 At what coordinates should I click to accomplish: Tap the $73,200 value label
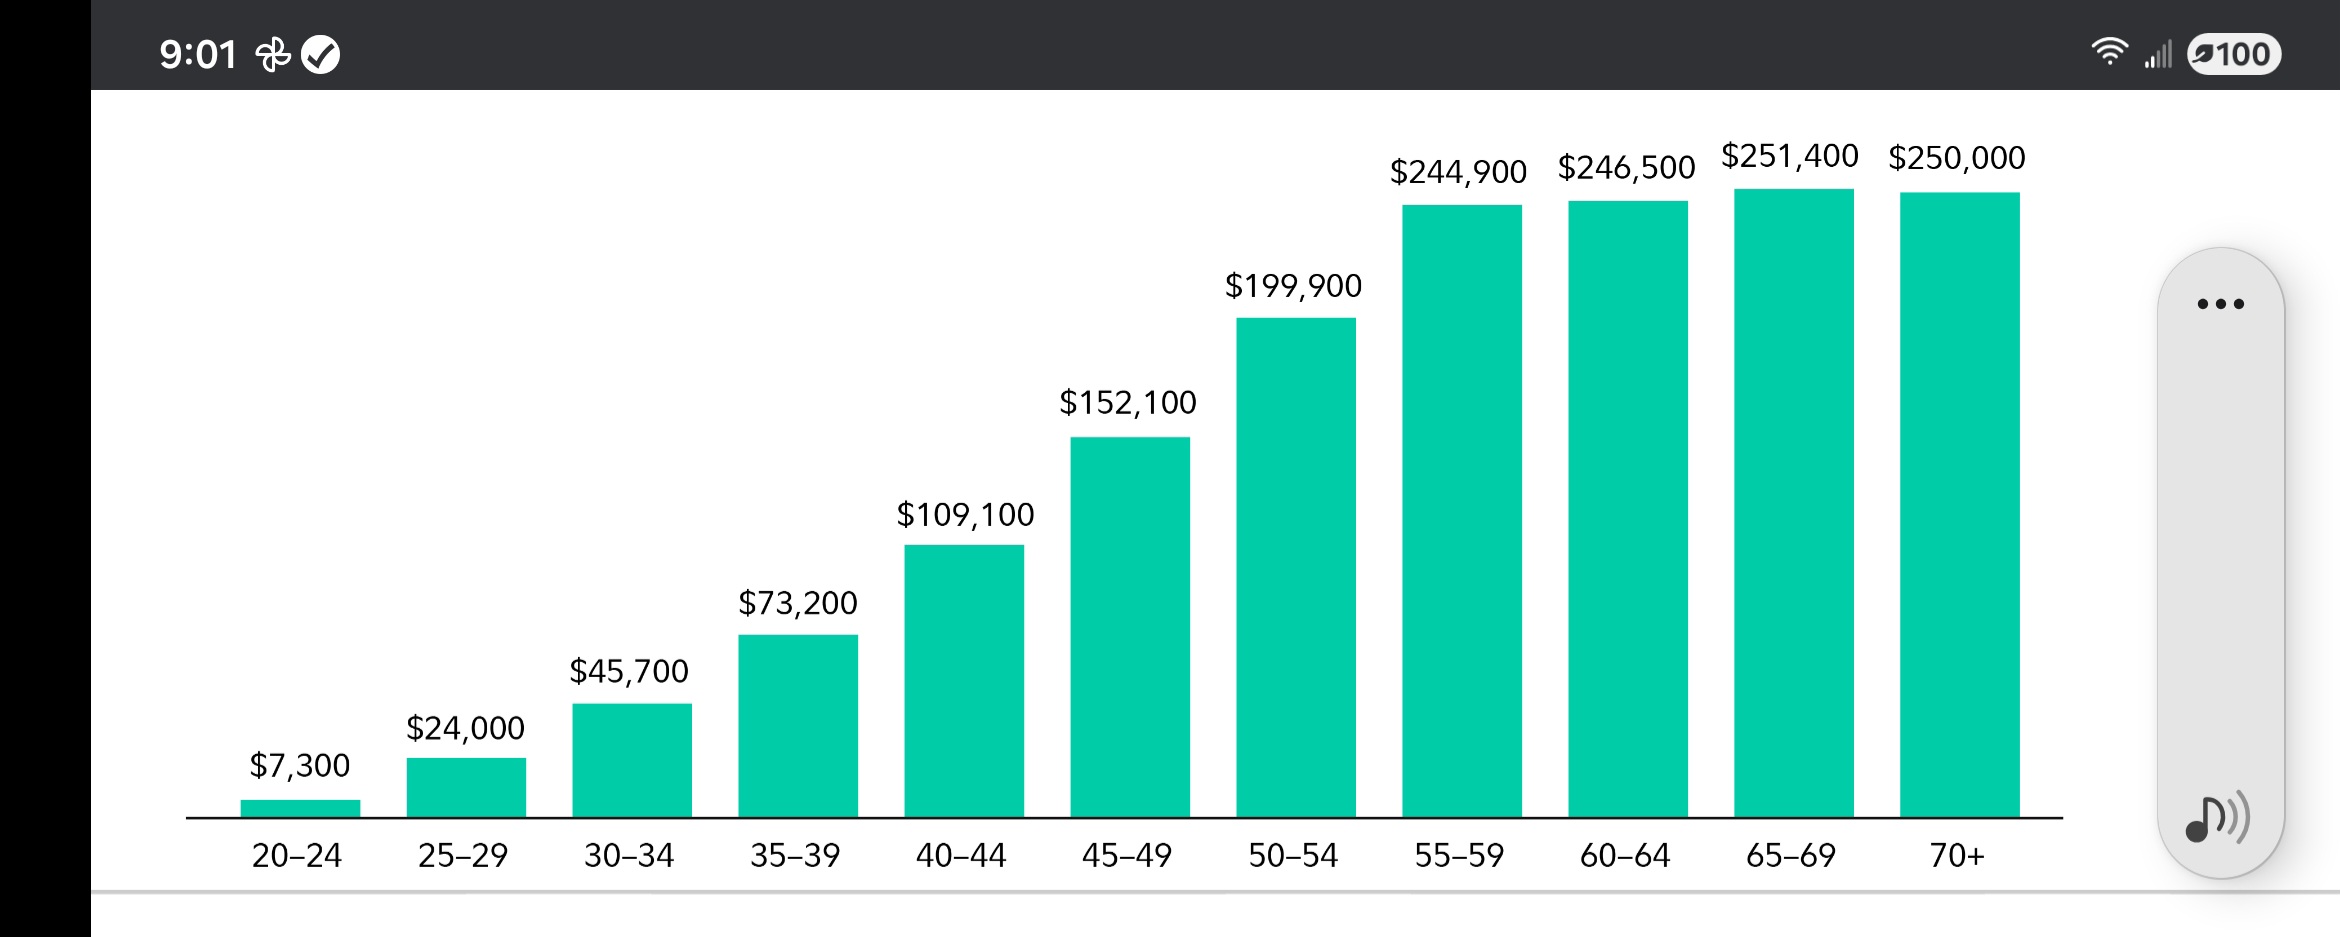pyautogui.click(x=798, y=603)
